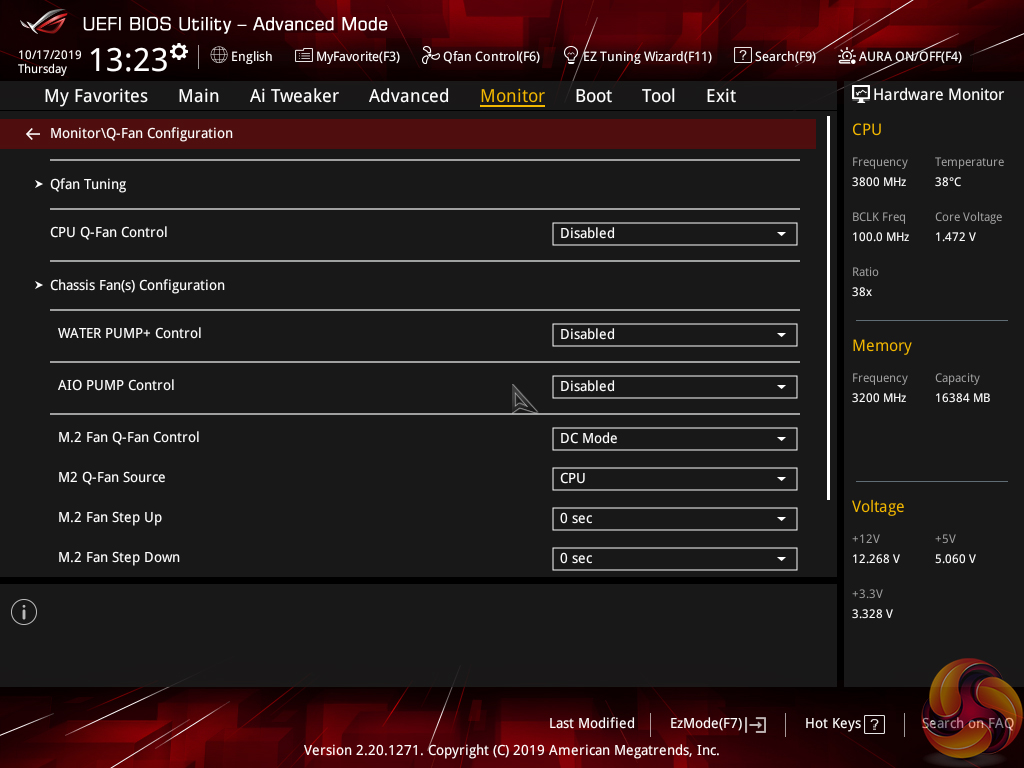Screen dimensions: 1024x768
Task: Open CPU Q-Fan Control dropdown
Action: click(675, 234)
